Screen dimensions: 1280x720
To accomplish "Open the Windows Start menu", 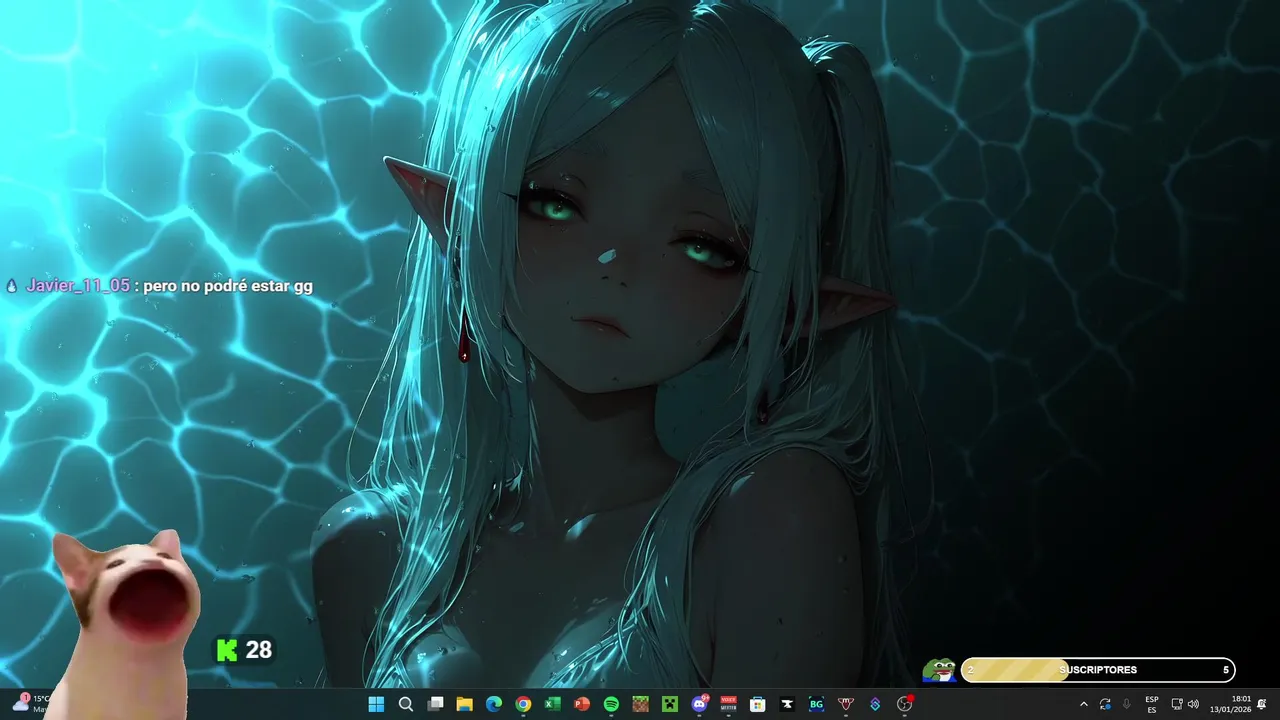I will click(x=376, y=704).
